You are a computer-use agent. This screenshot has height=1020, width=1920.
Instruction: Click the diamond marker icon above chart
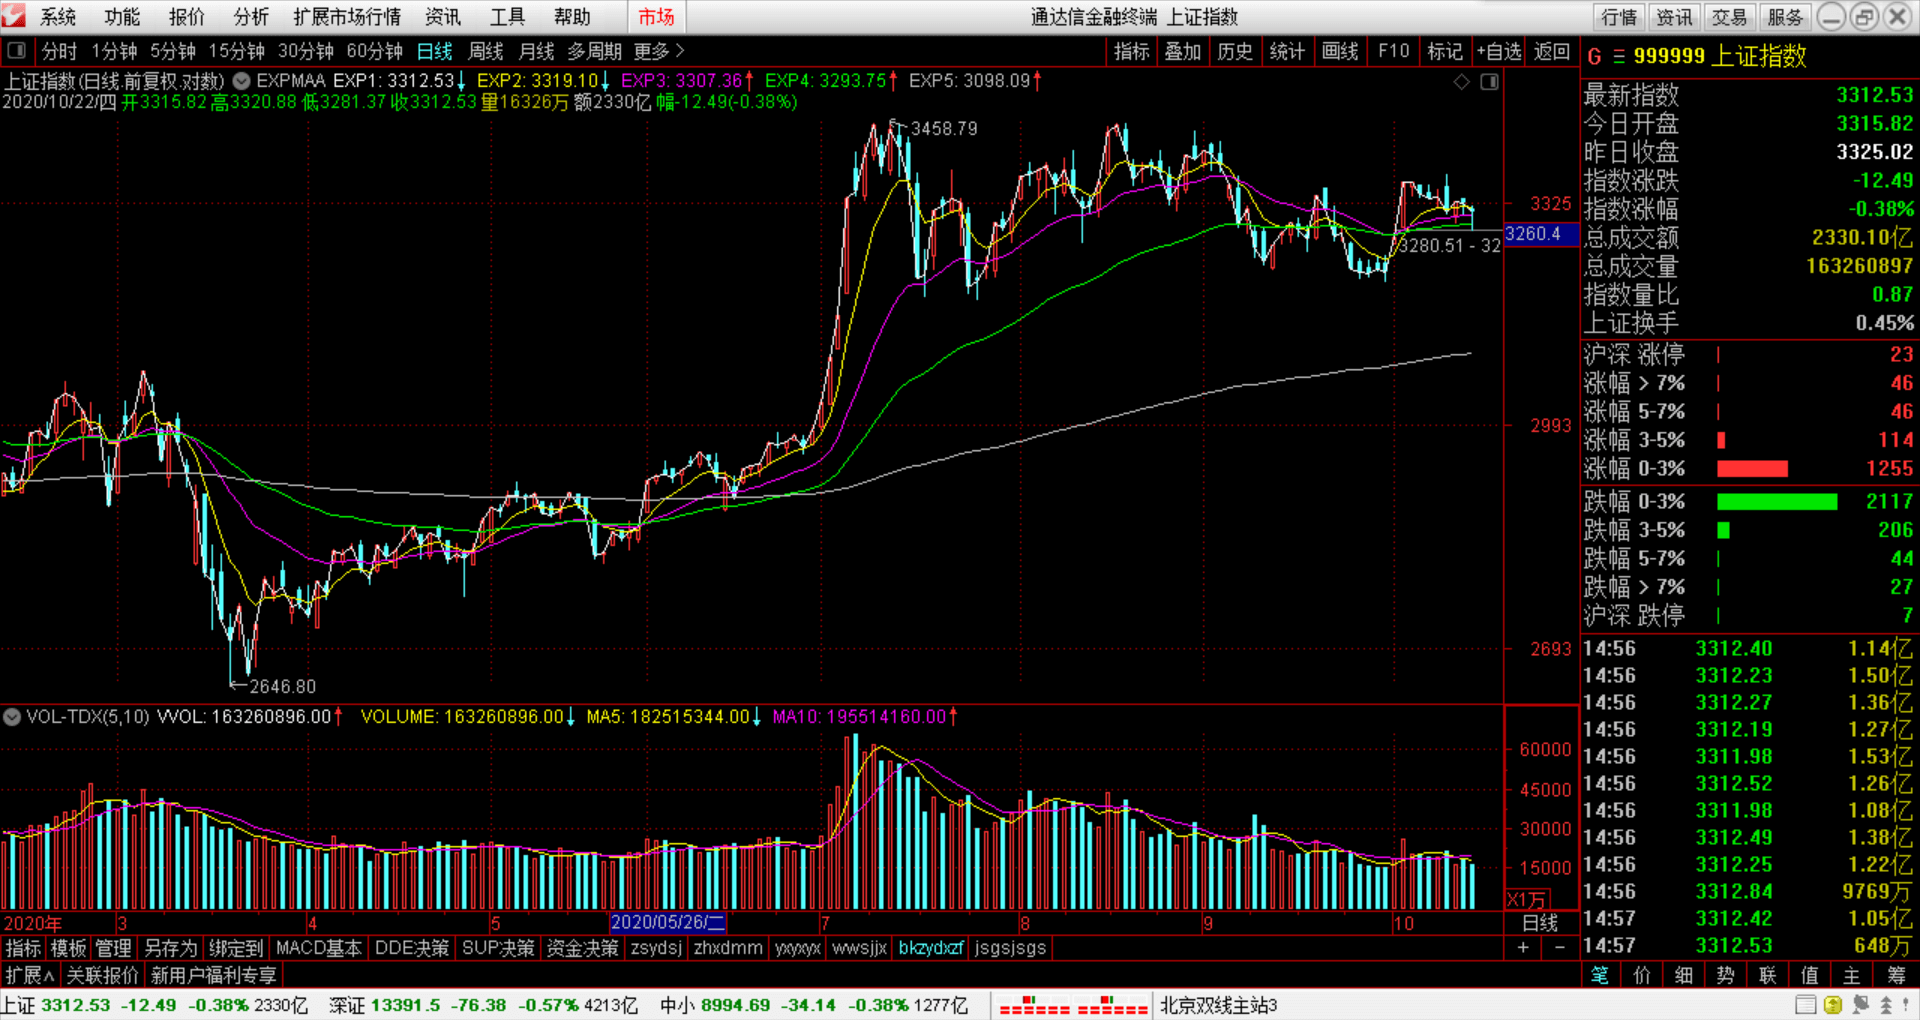[x=1462, y=82]
